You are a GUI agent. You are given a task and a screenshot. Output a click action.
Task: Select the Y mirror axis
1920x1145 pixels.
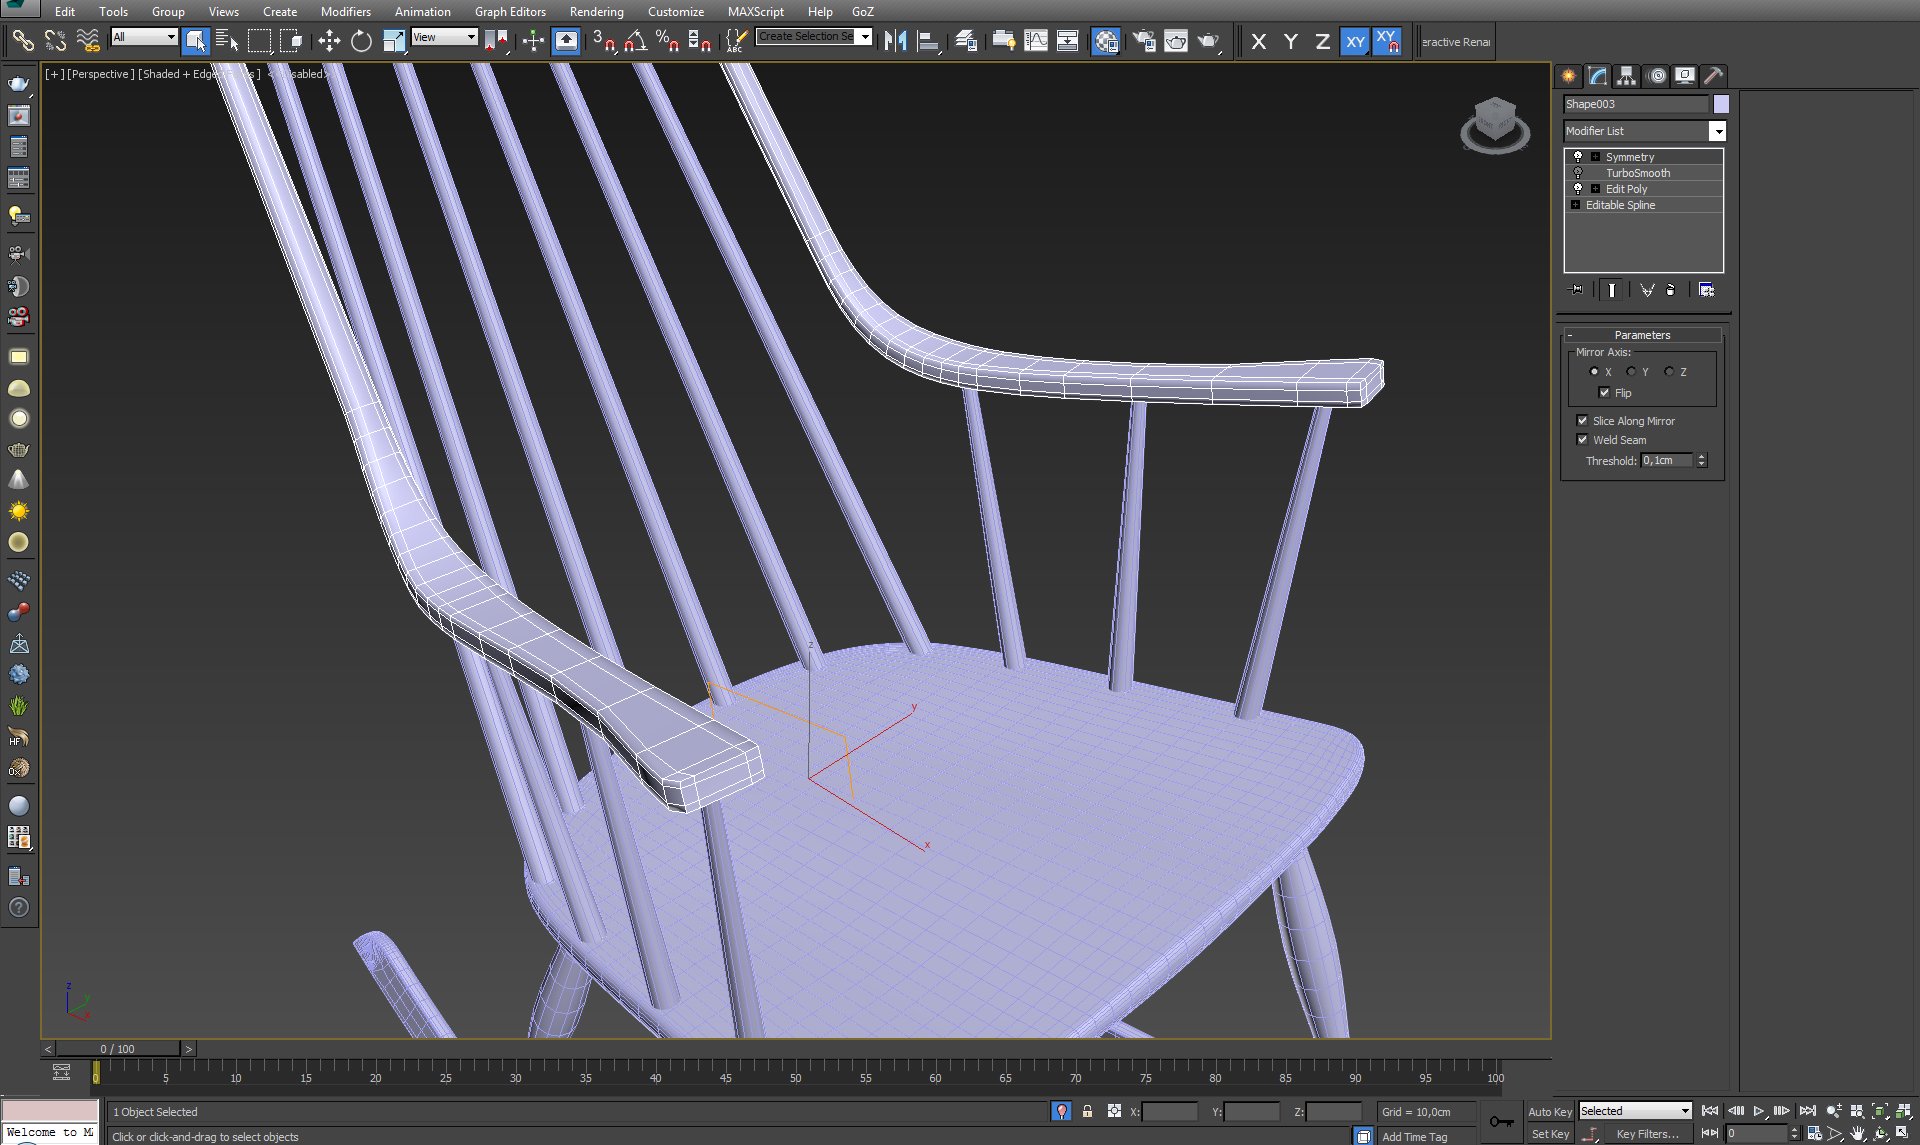click(1631, 372)
